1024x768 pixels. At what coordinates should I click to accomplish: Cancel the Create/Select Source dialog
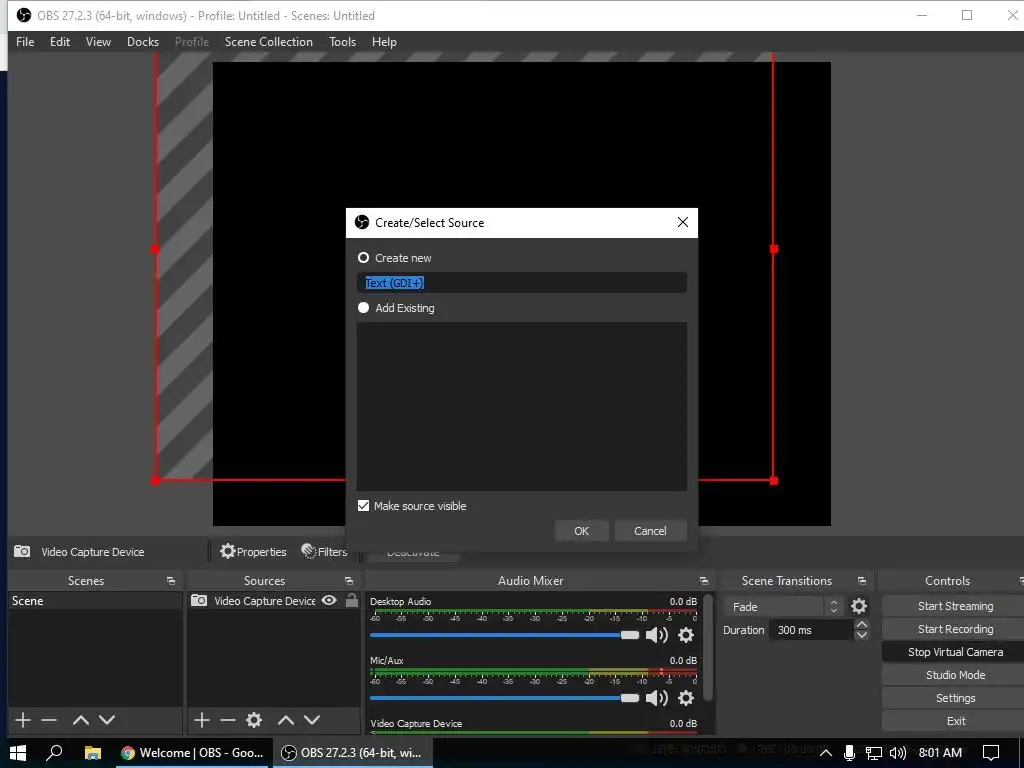click(x=650, y=531)
